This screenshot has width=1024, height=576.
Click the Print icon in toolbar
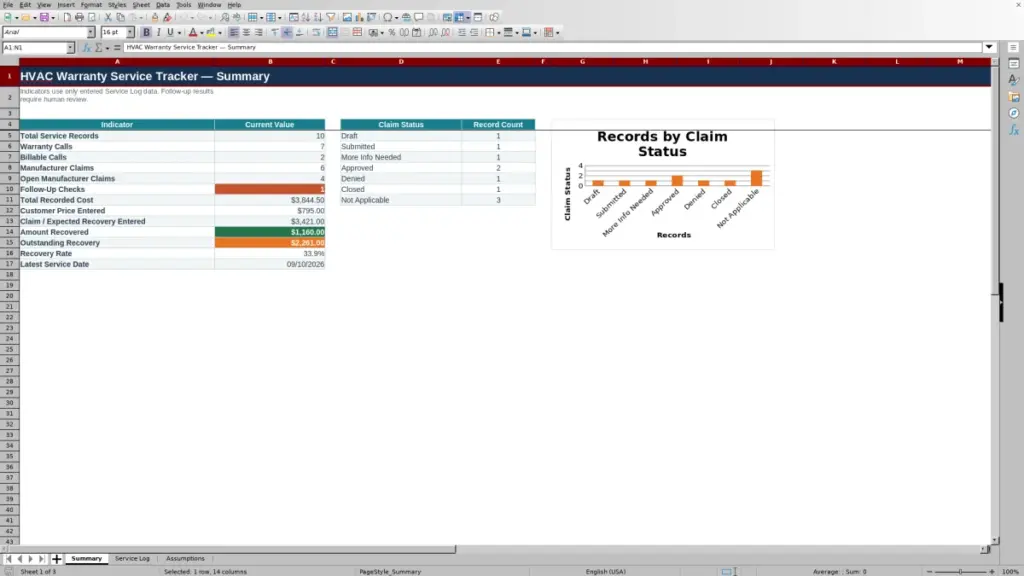click(79, 18)
